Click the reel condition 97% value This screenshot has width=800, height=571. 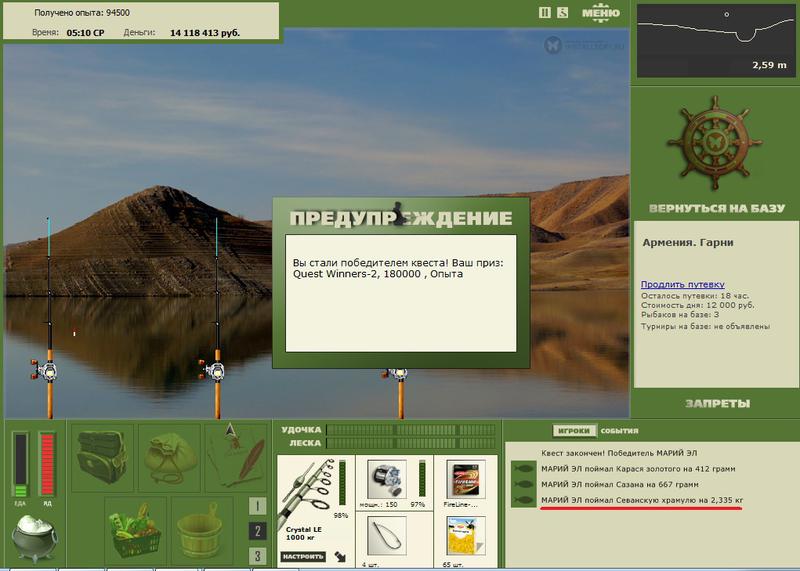(x=418, y=504)
